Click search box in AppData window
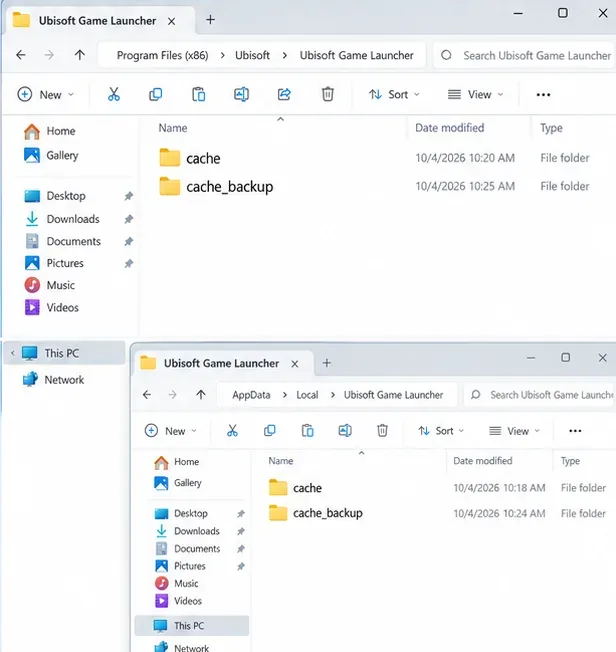Screen dimensions: 616x652 540,395
